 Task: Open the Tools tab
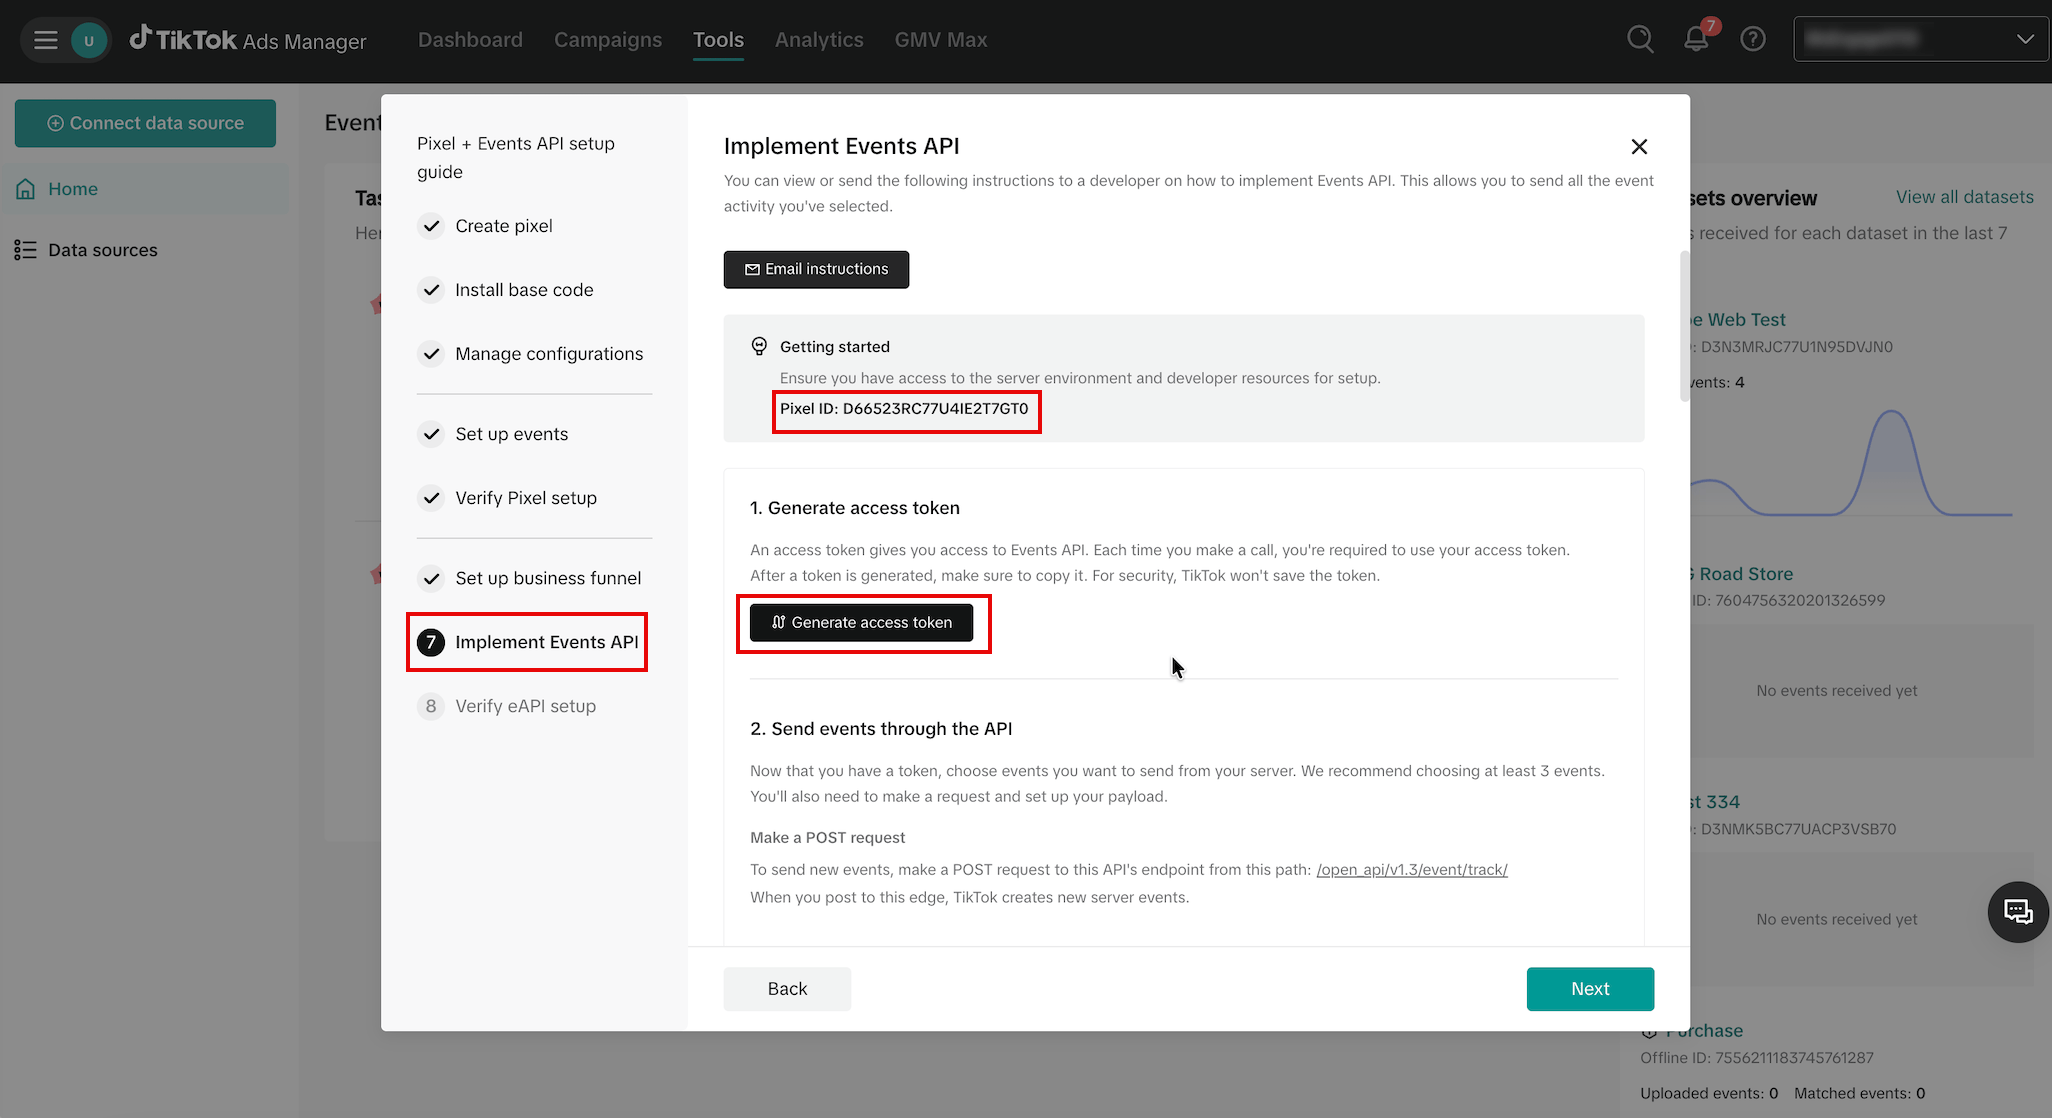pyautogui.click(x=718, y=40)
